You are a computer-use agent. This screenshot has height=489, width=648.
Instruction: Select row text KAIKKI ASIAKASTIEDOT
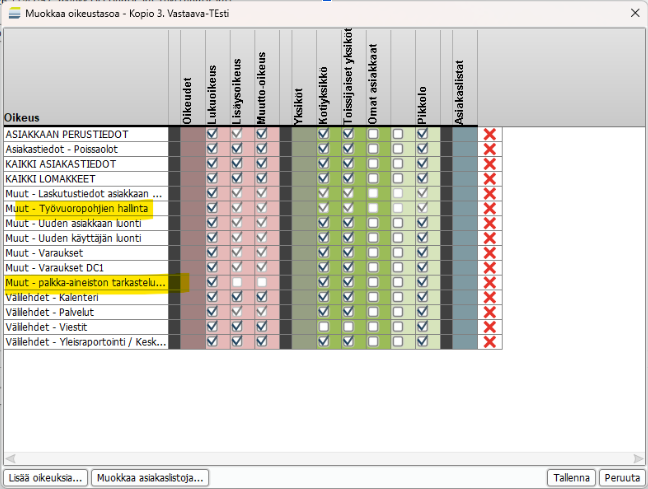coord(60,164)
